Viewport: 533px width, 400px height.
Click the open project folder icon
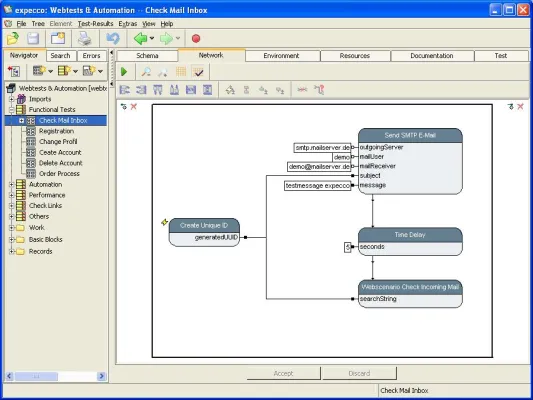pos(13,38)
